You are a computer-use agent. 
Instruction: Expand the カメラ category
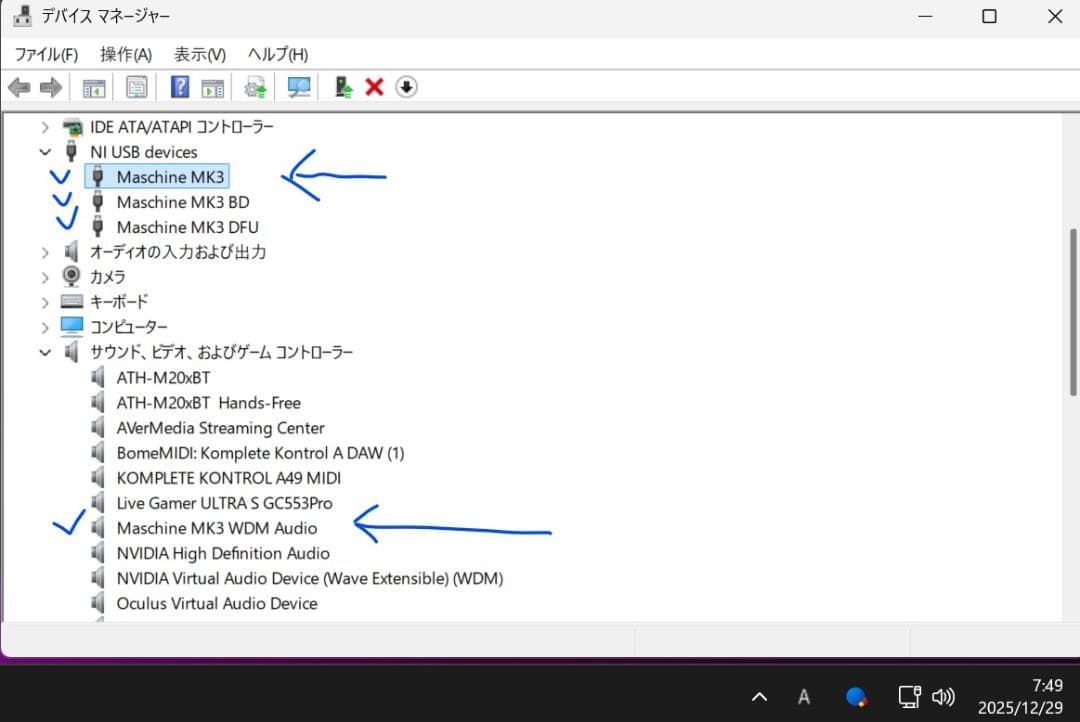coord(44,277)
